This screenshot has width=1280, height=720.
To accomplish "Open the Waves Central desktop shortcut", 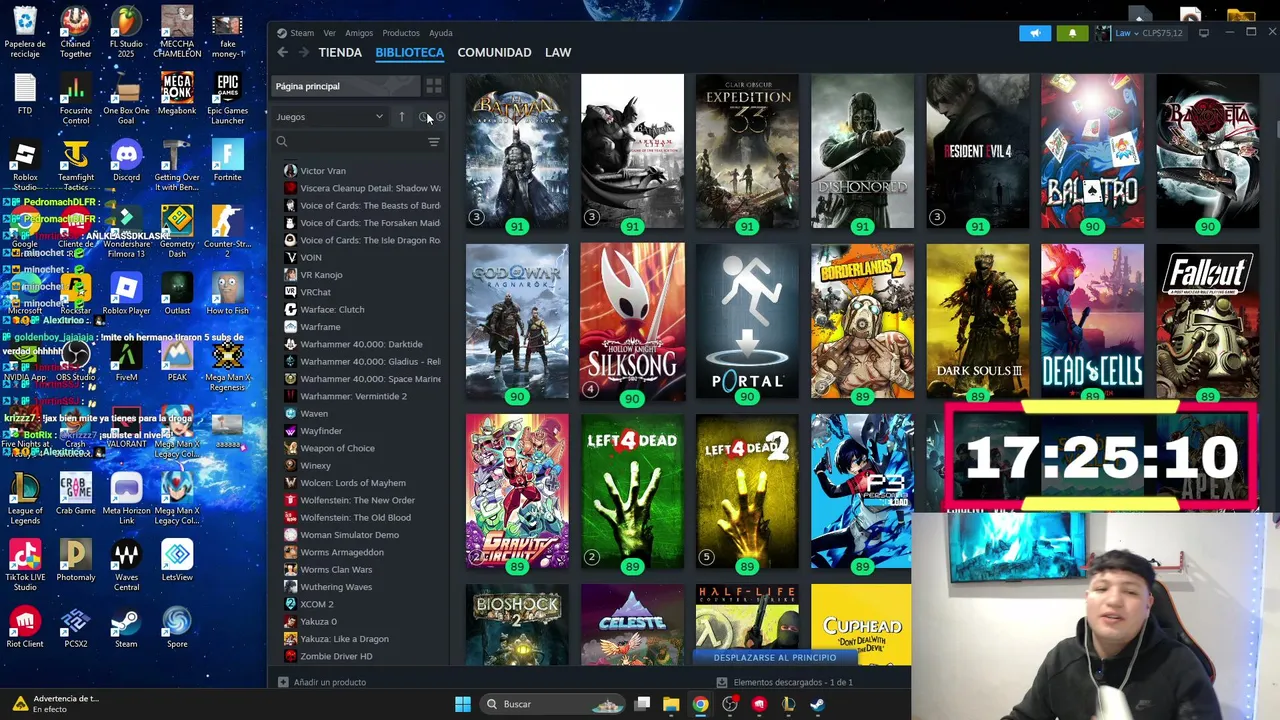I will [x=126, y=565].
